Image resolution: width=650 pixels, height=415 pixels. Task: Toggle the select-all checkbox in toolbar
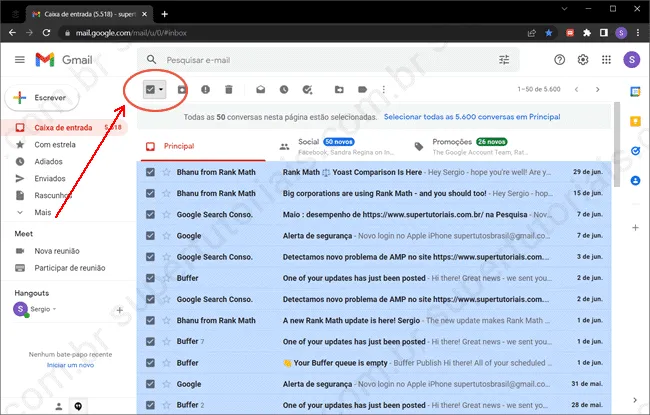click(150, 89)
